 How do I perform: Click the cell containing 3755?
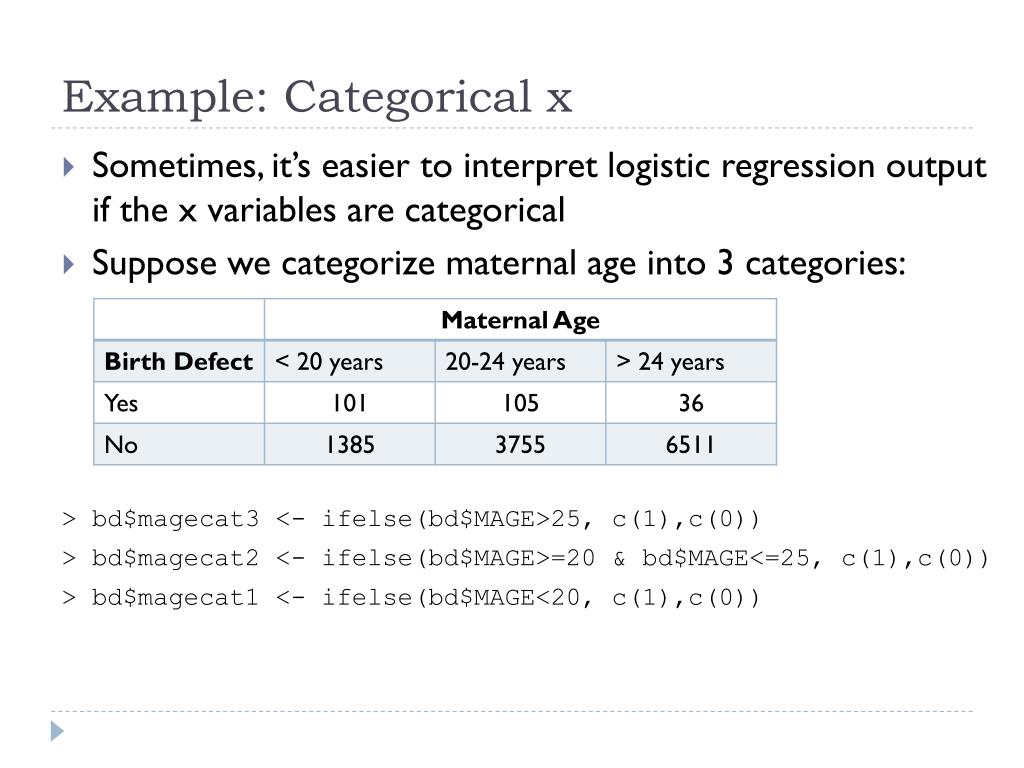tap(520, 445)
